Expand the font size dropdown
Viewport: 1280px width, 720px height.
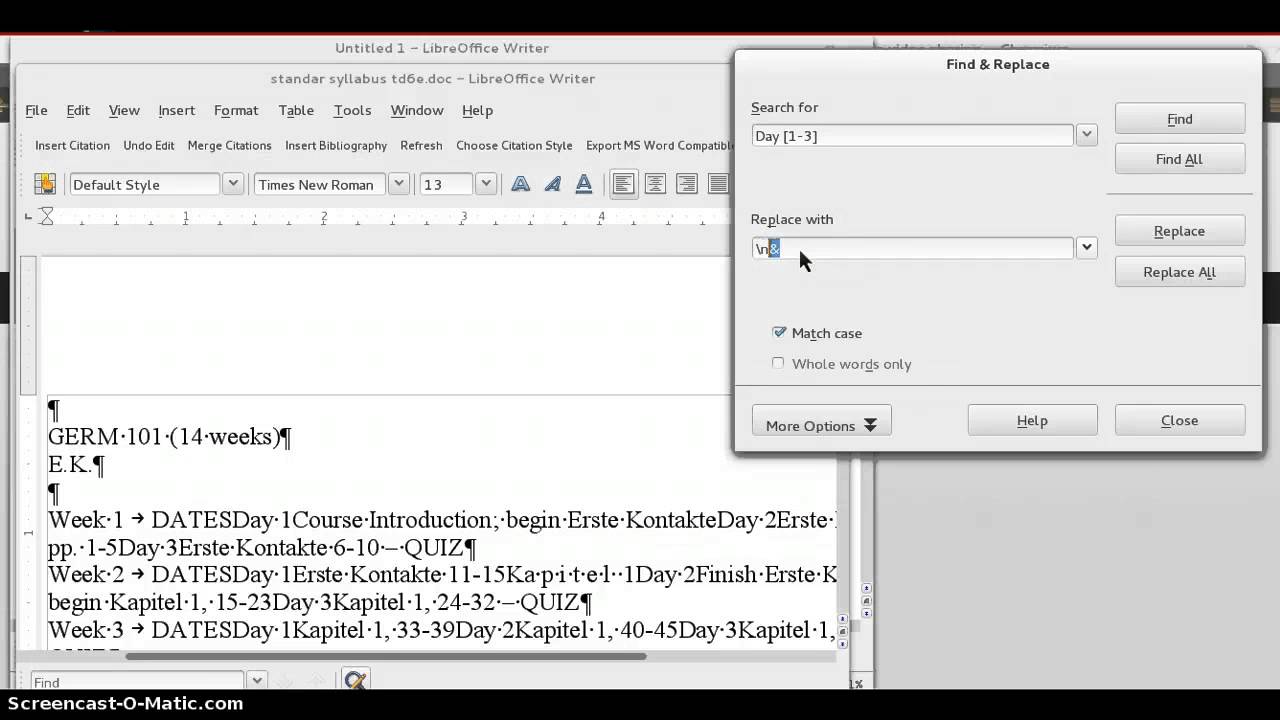(x=486, y=184)
